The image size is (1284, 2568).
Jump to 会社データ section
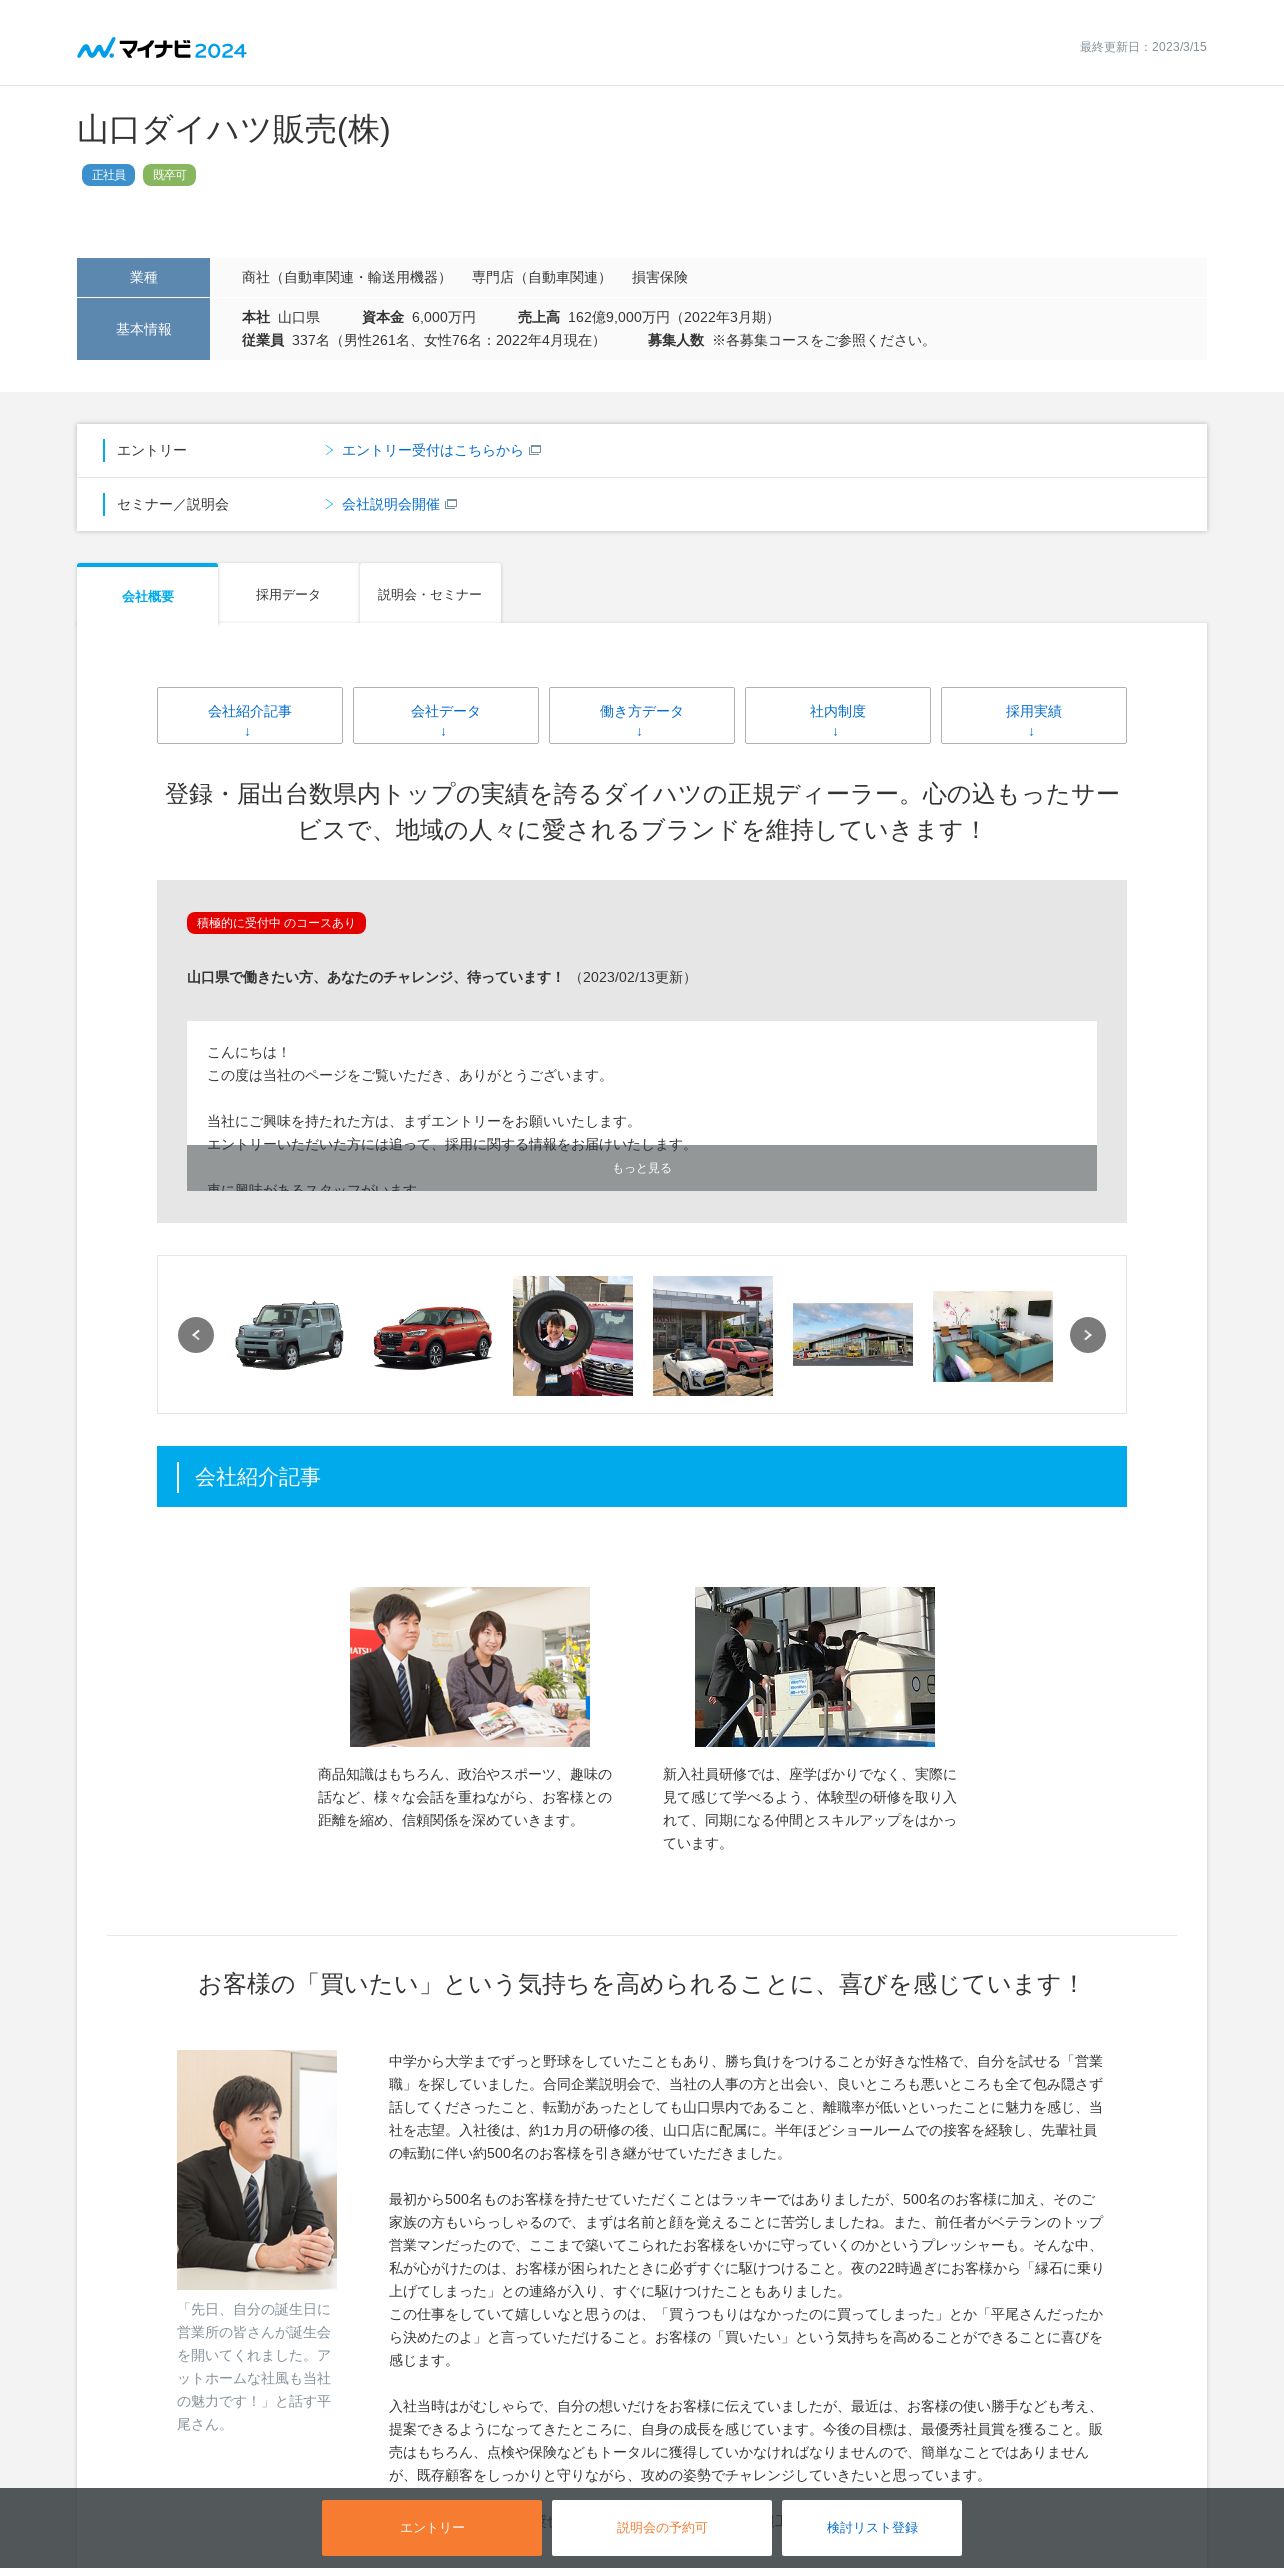[x=446, y=715]
